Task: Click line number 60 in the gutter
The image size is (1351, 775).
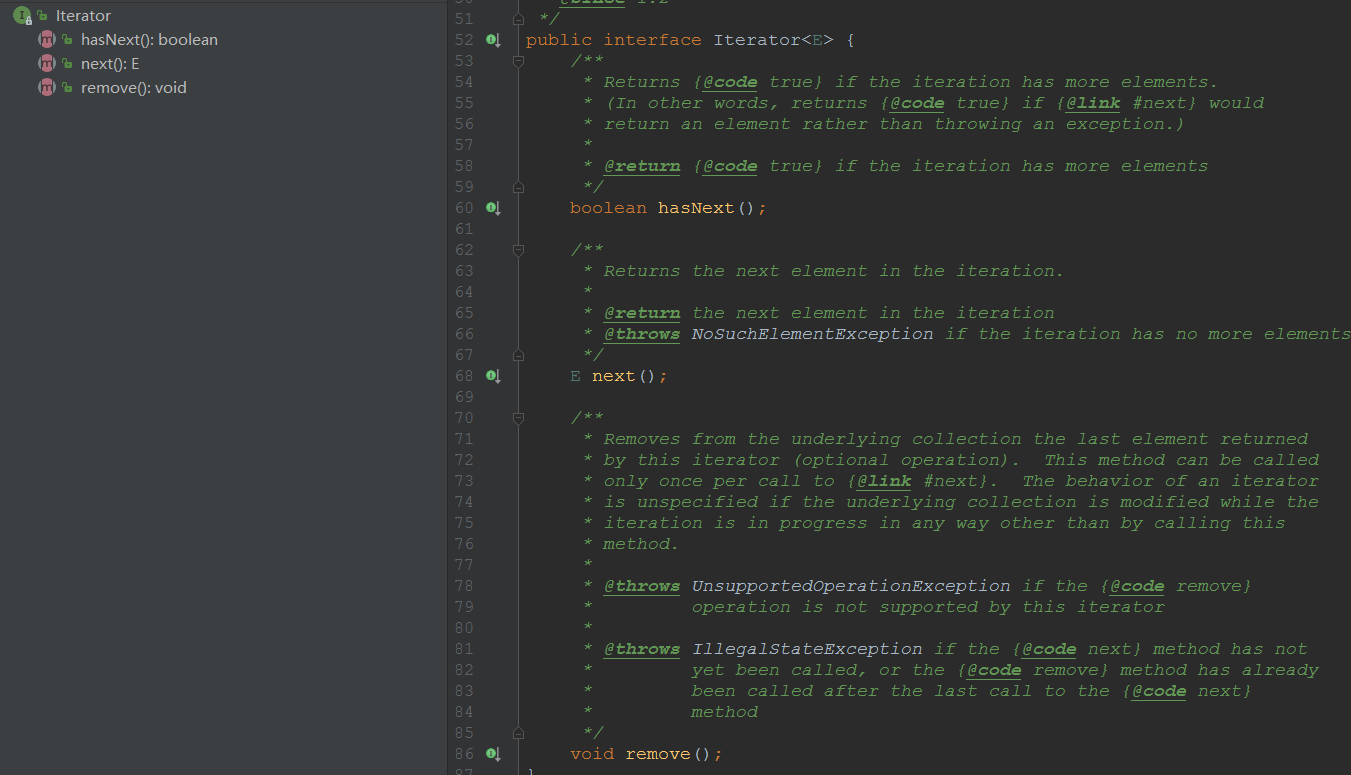Action: click(463, 208)
